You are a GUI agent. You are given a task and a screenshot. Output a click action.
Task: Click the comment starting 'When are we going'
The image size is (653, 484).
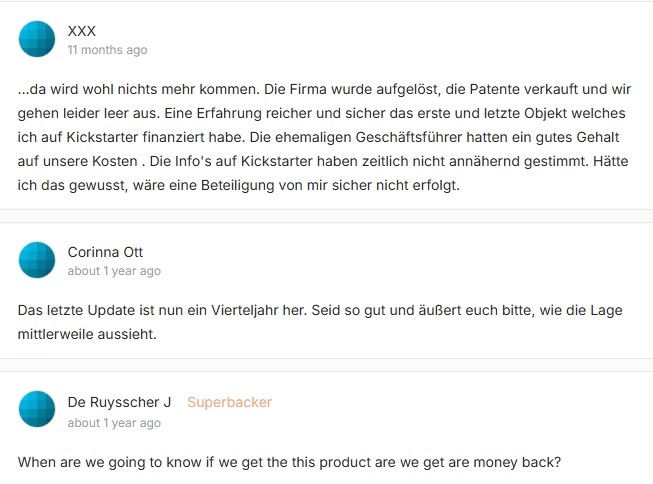coord(289,462)
